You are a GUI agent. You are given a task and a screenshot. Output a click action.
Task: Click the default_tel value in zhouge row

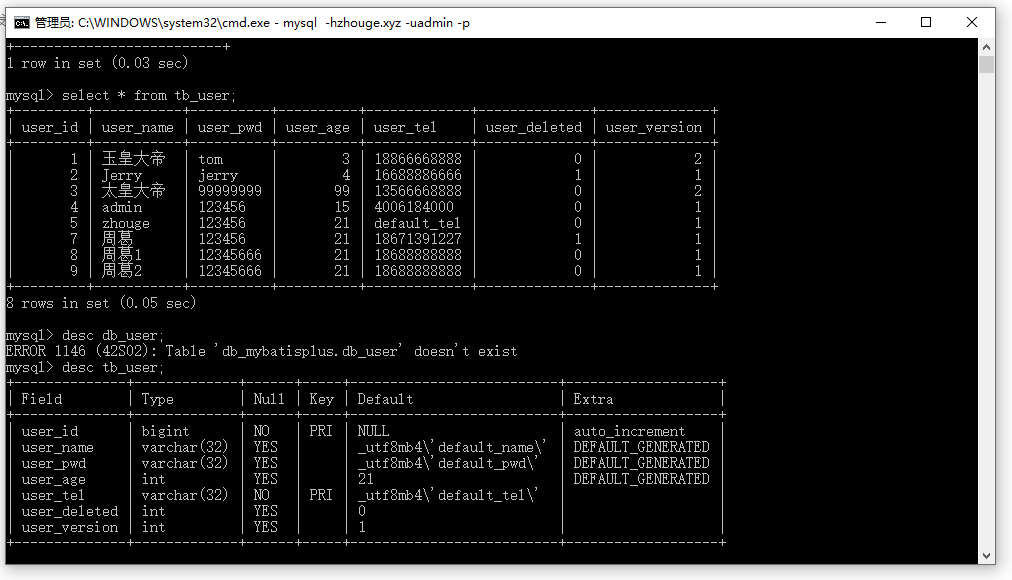coord(418,223)
